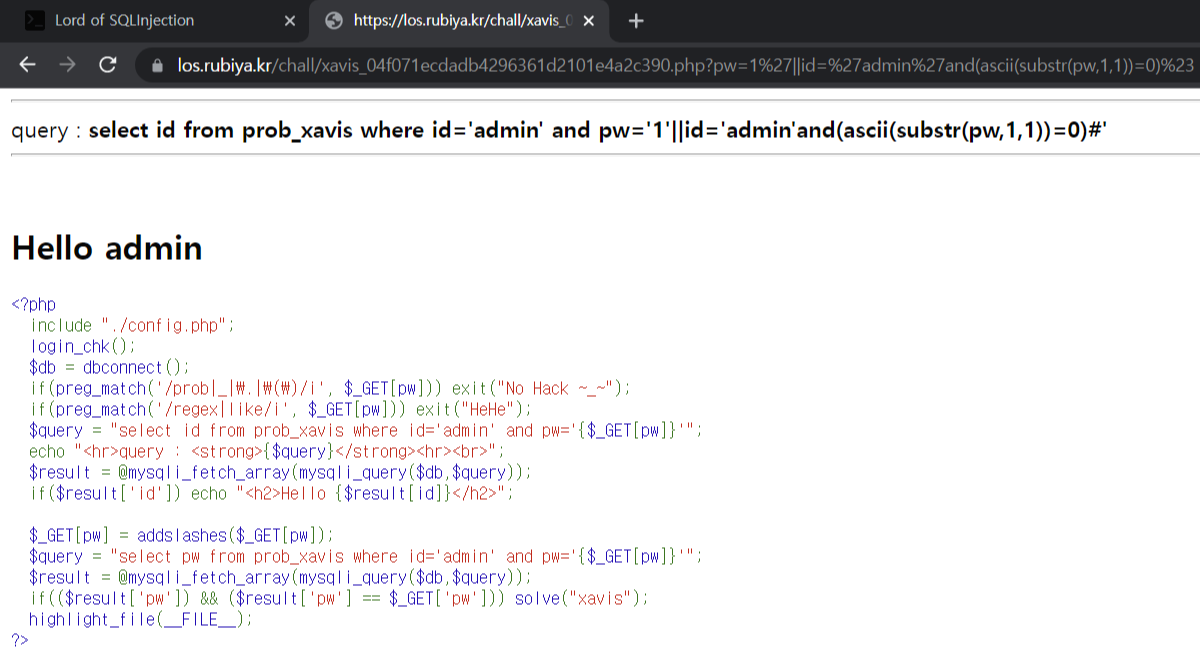The image size is (1200, 653).
Task: Click the "select id from prob_xavis" $query line
Action: click(367, 430)
